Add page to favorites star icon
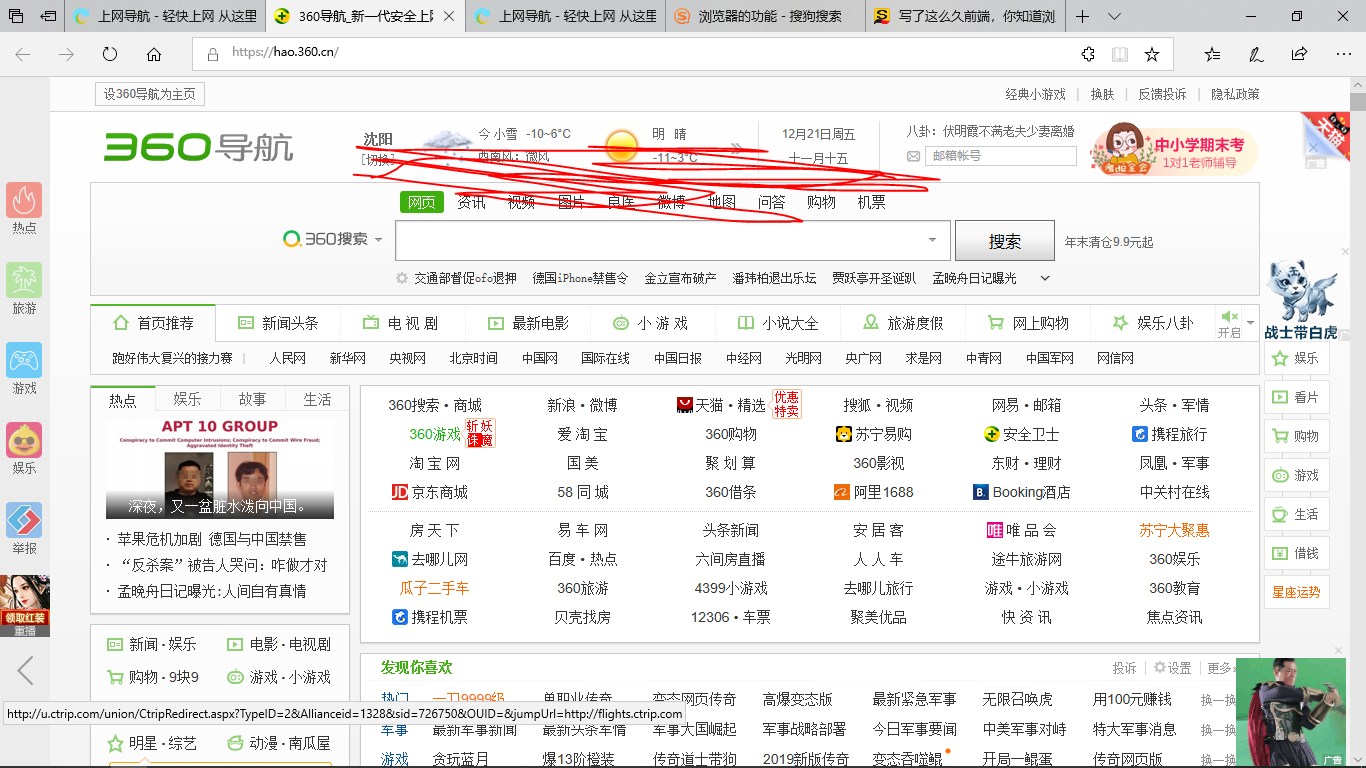 (1152, 54)
